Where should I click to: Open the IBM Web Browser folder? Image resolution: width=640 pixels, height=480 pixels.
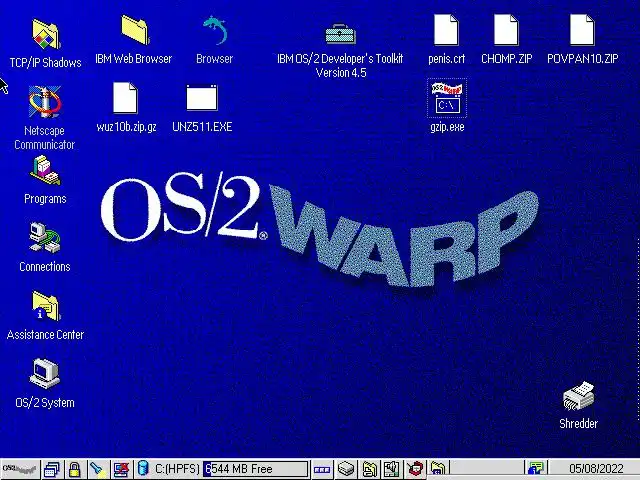135,30
